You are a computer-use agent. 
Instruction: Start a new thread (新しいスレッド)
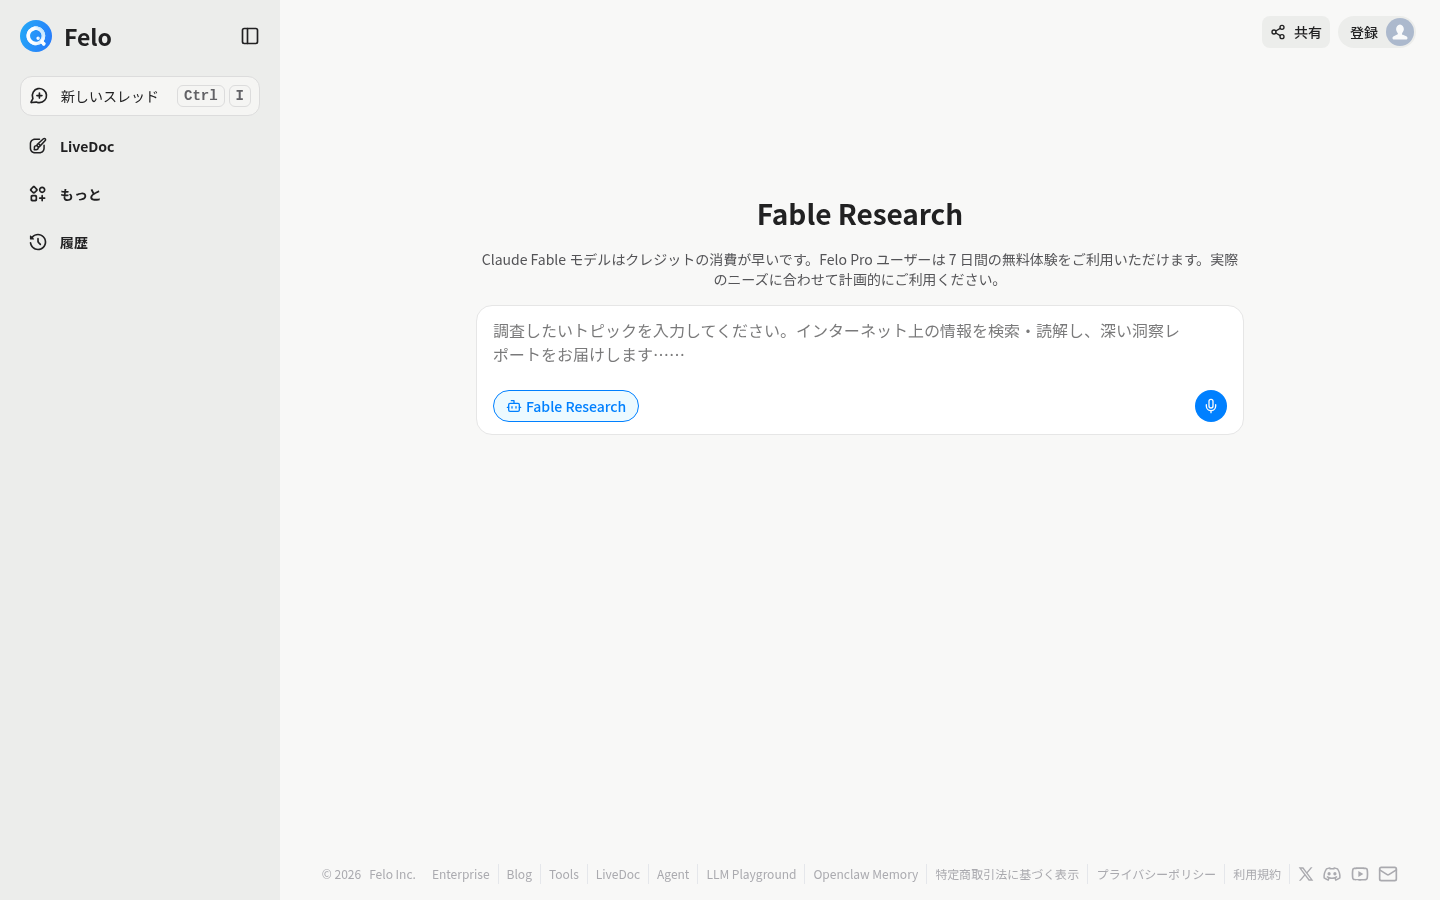[x=140, y=96]
